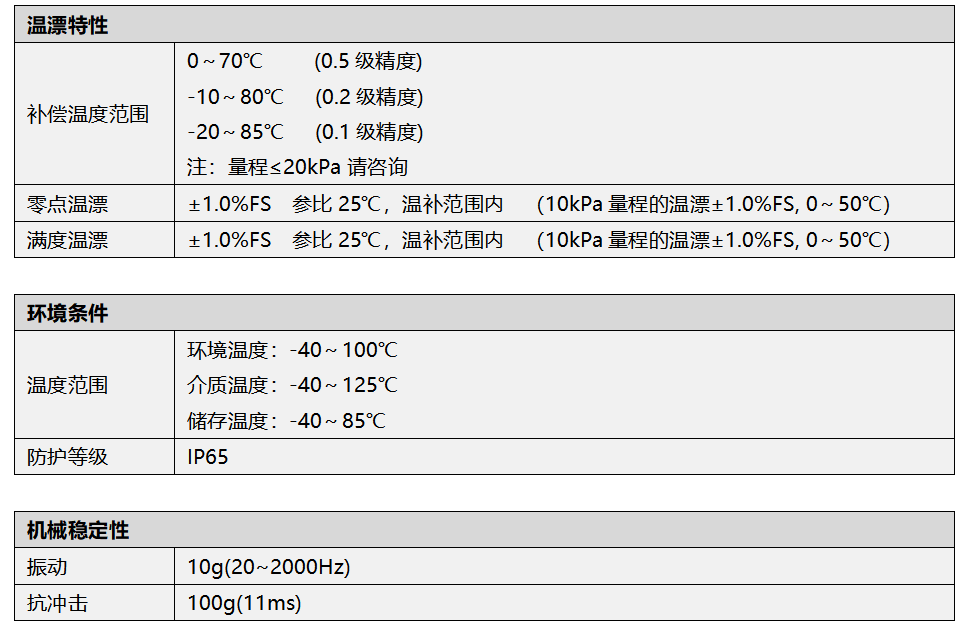970x630 pixels.
Task: Click the 环境条件 section header
Action: point(67,313)
